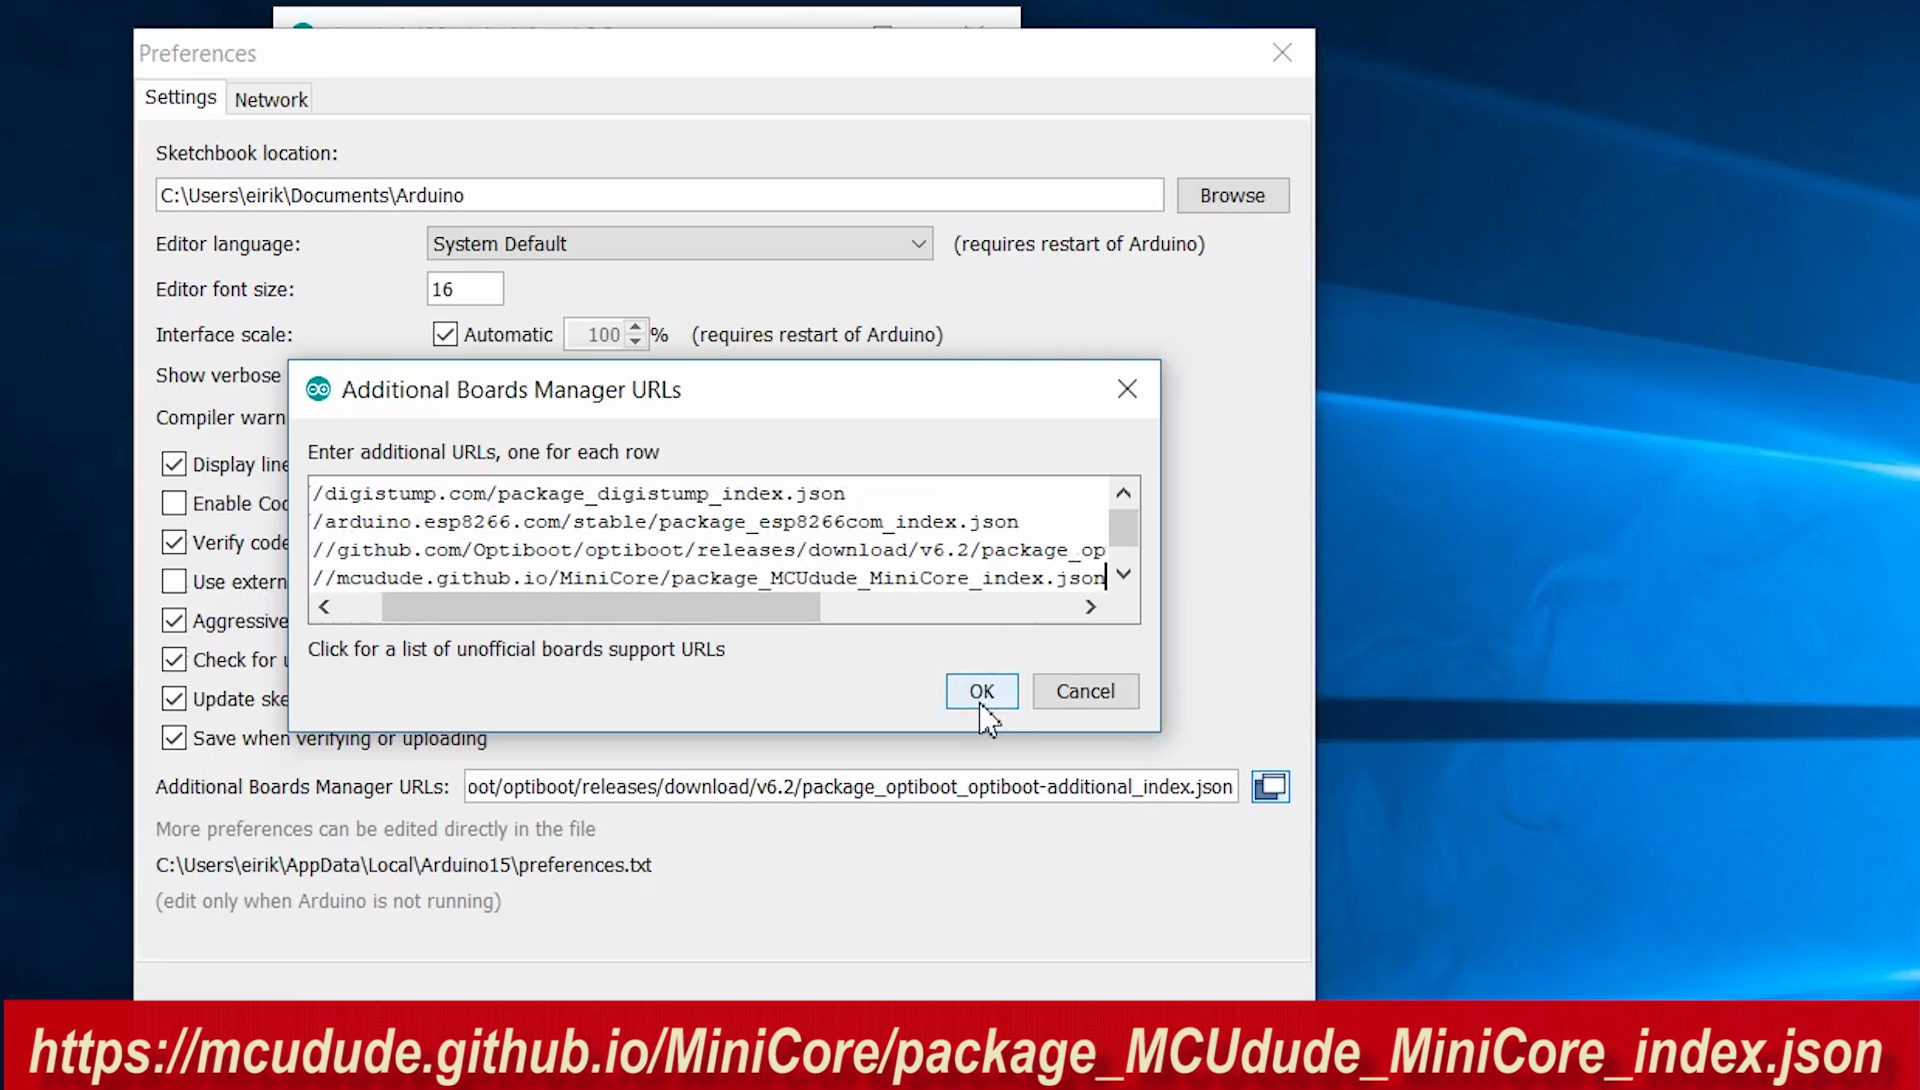Image resolution: width=1920 pixels, height=1090 pixels.
Task: Close the Preferences window
Action: click(x=1282, y=53)
